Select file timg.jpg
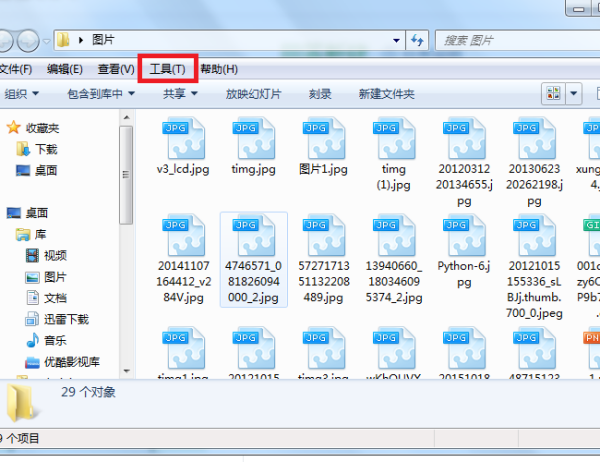The width and height of the screenshot is (600, 462). click(253, 146)
